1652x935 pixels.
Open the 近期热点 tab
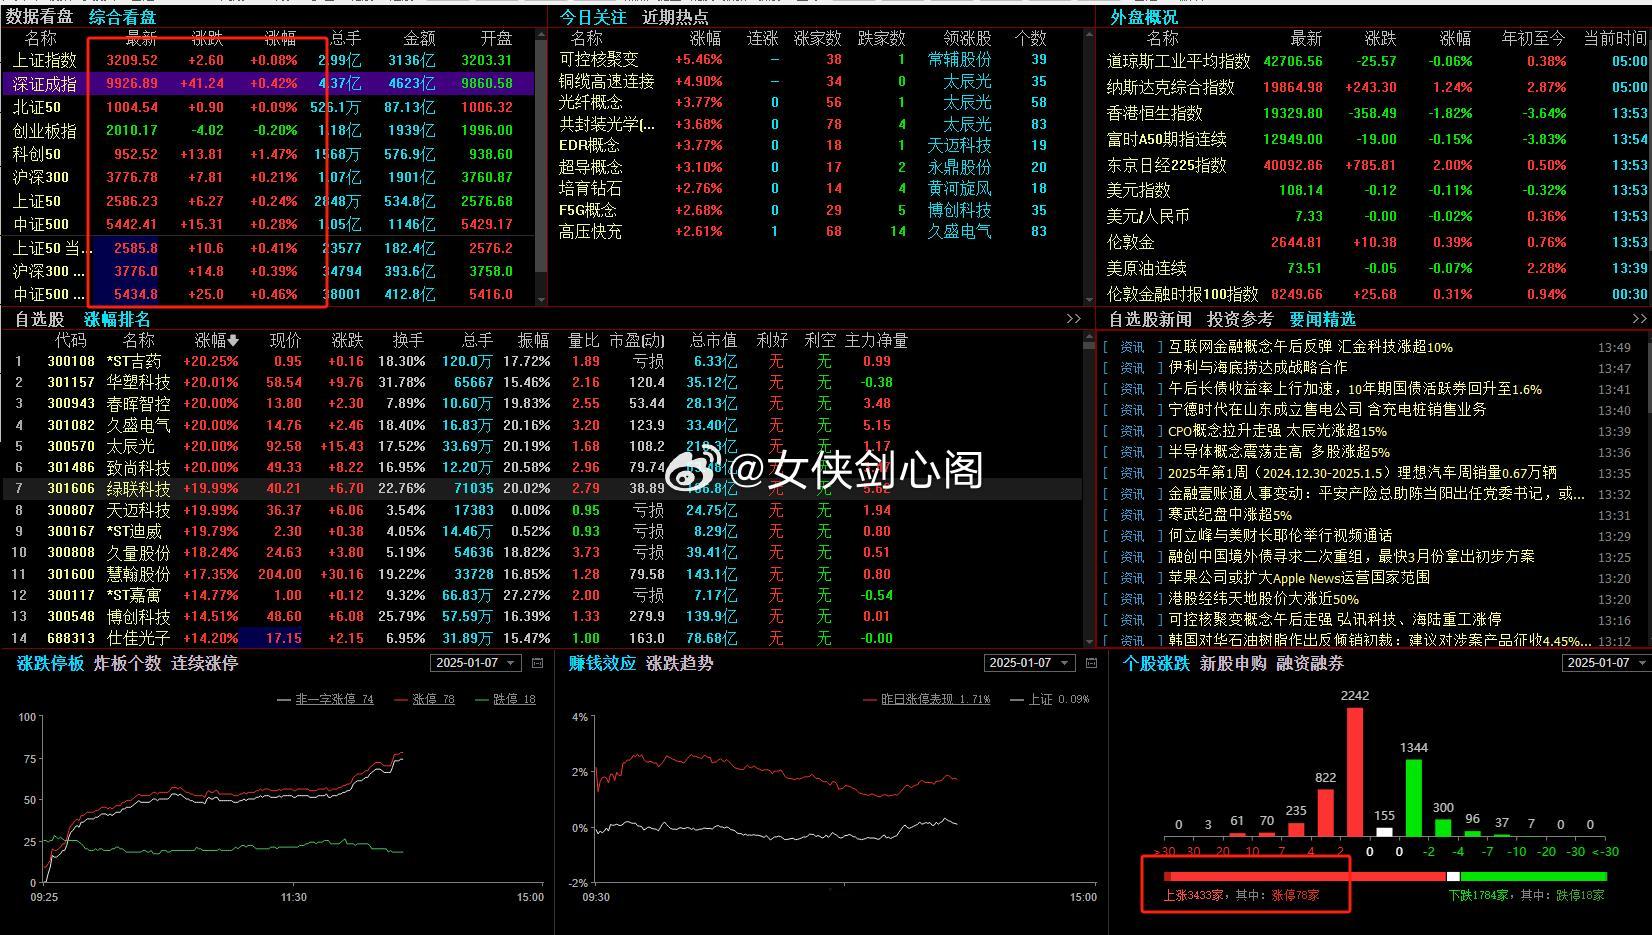[x=675, y=17]
